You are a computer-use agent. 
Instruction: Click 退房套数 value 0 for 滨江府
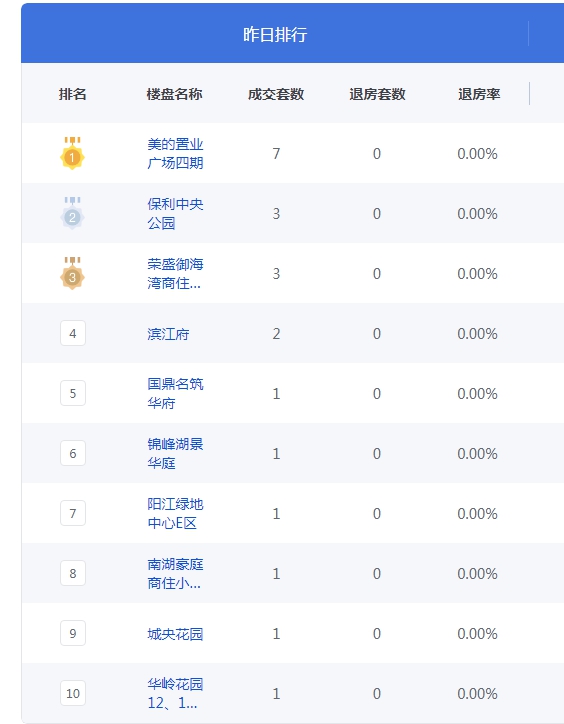click(377, 333)
